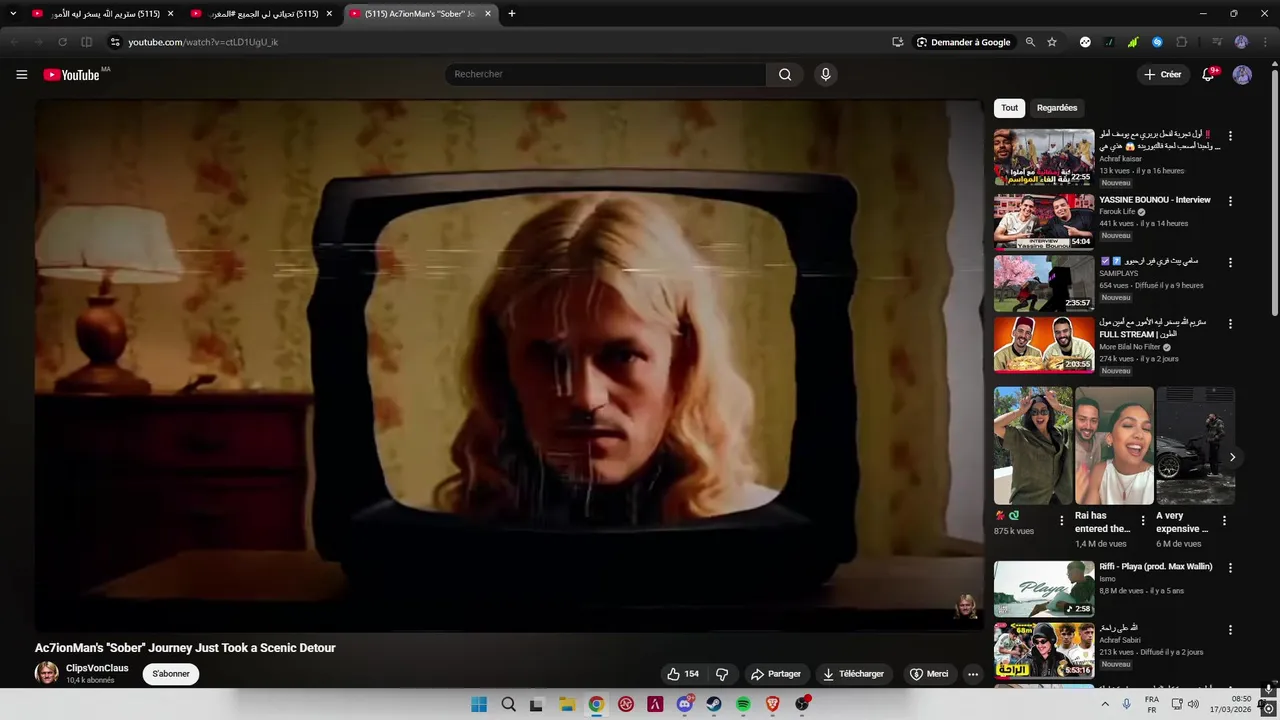Open options for 'A very expensive' short
1280x720 pixels.
[1224, 520]
